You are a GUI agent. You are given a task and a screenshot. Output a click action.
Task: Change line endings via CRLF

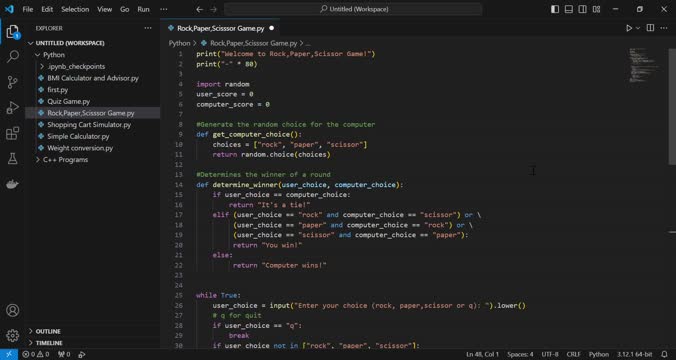[x=573, y=354]
